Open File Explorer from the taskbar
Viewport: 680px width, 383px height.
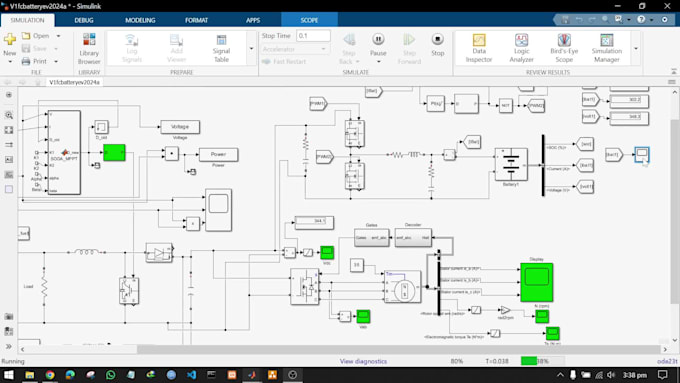coord(29,375)
